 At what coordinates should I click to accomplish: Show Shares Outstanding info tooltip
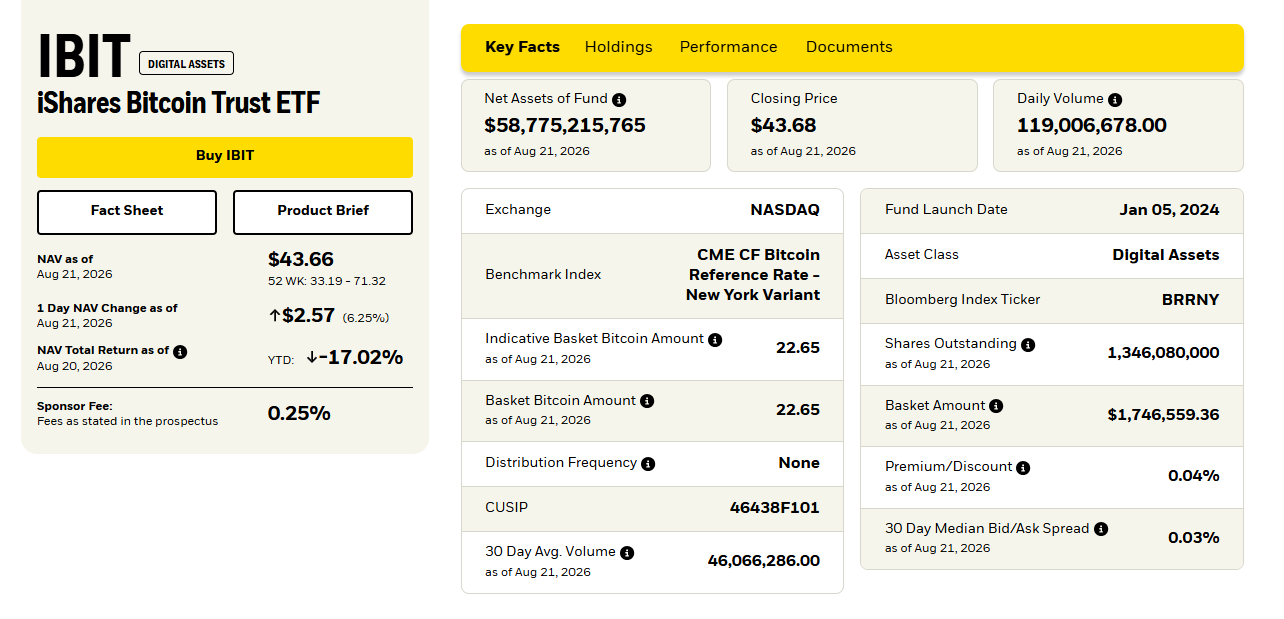pos(1028,345)
